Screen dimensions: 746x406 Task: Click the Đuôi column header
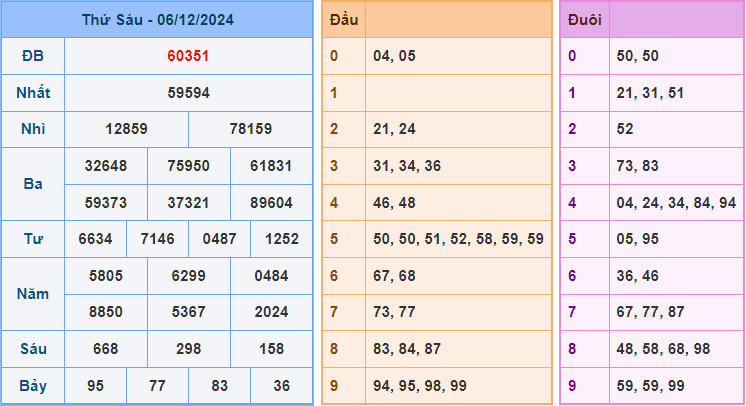(584, 19)
